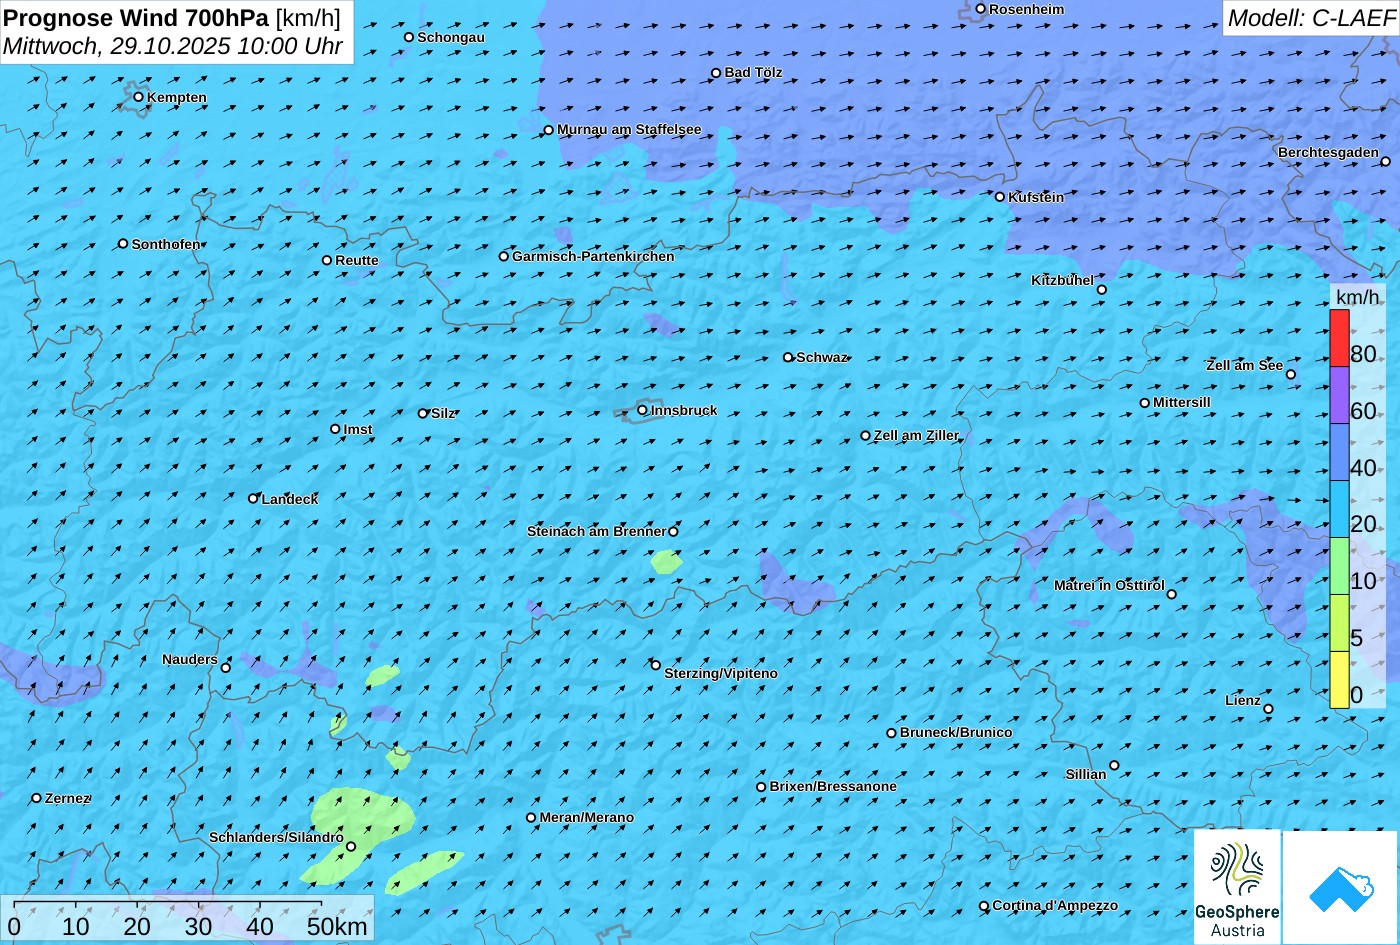Click the Nauders label
Screen dimensions: 1400x945
click(190, 659)
